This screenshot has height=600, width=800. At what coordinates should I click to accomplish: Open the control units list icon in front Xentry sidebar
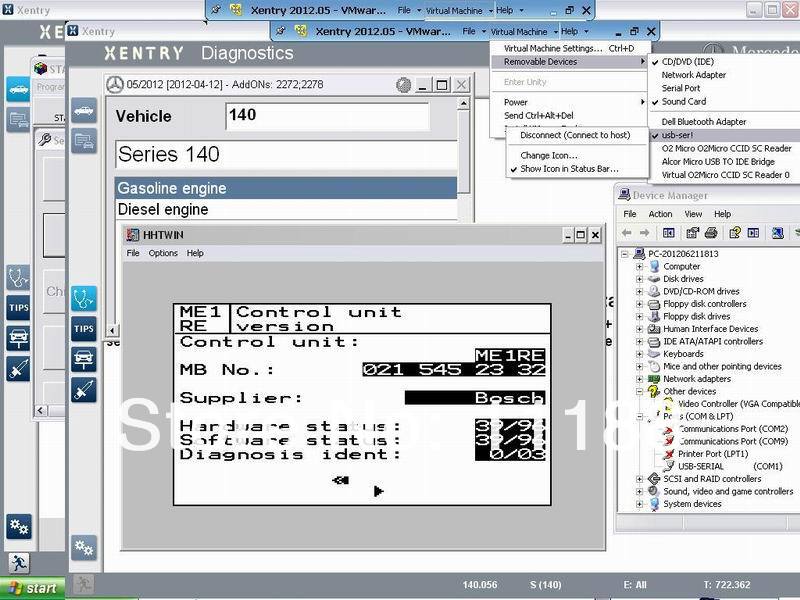tap(84, 141)
